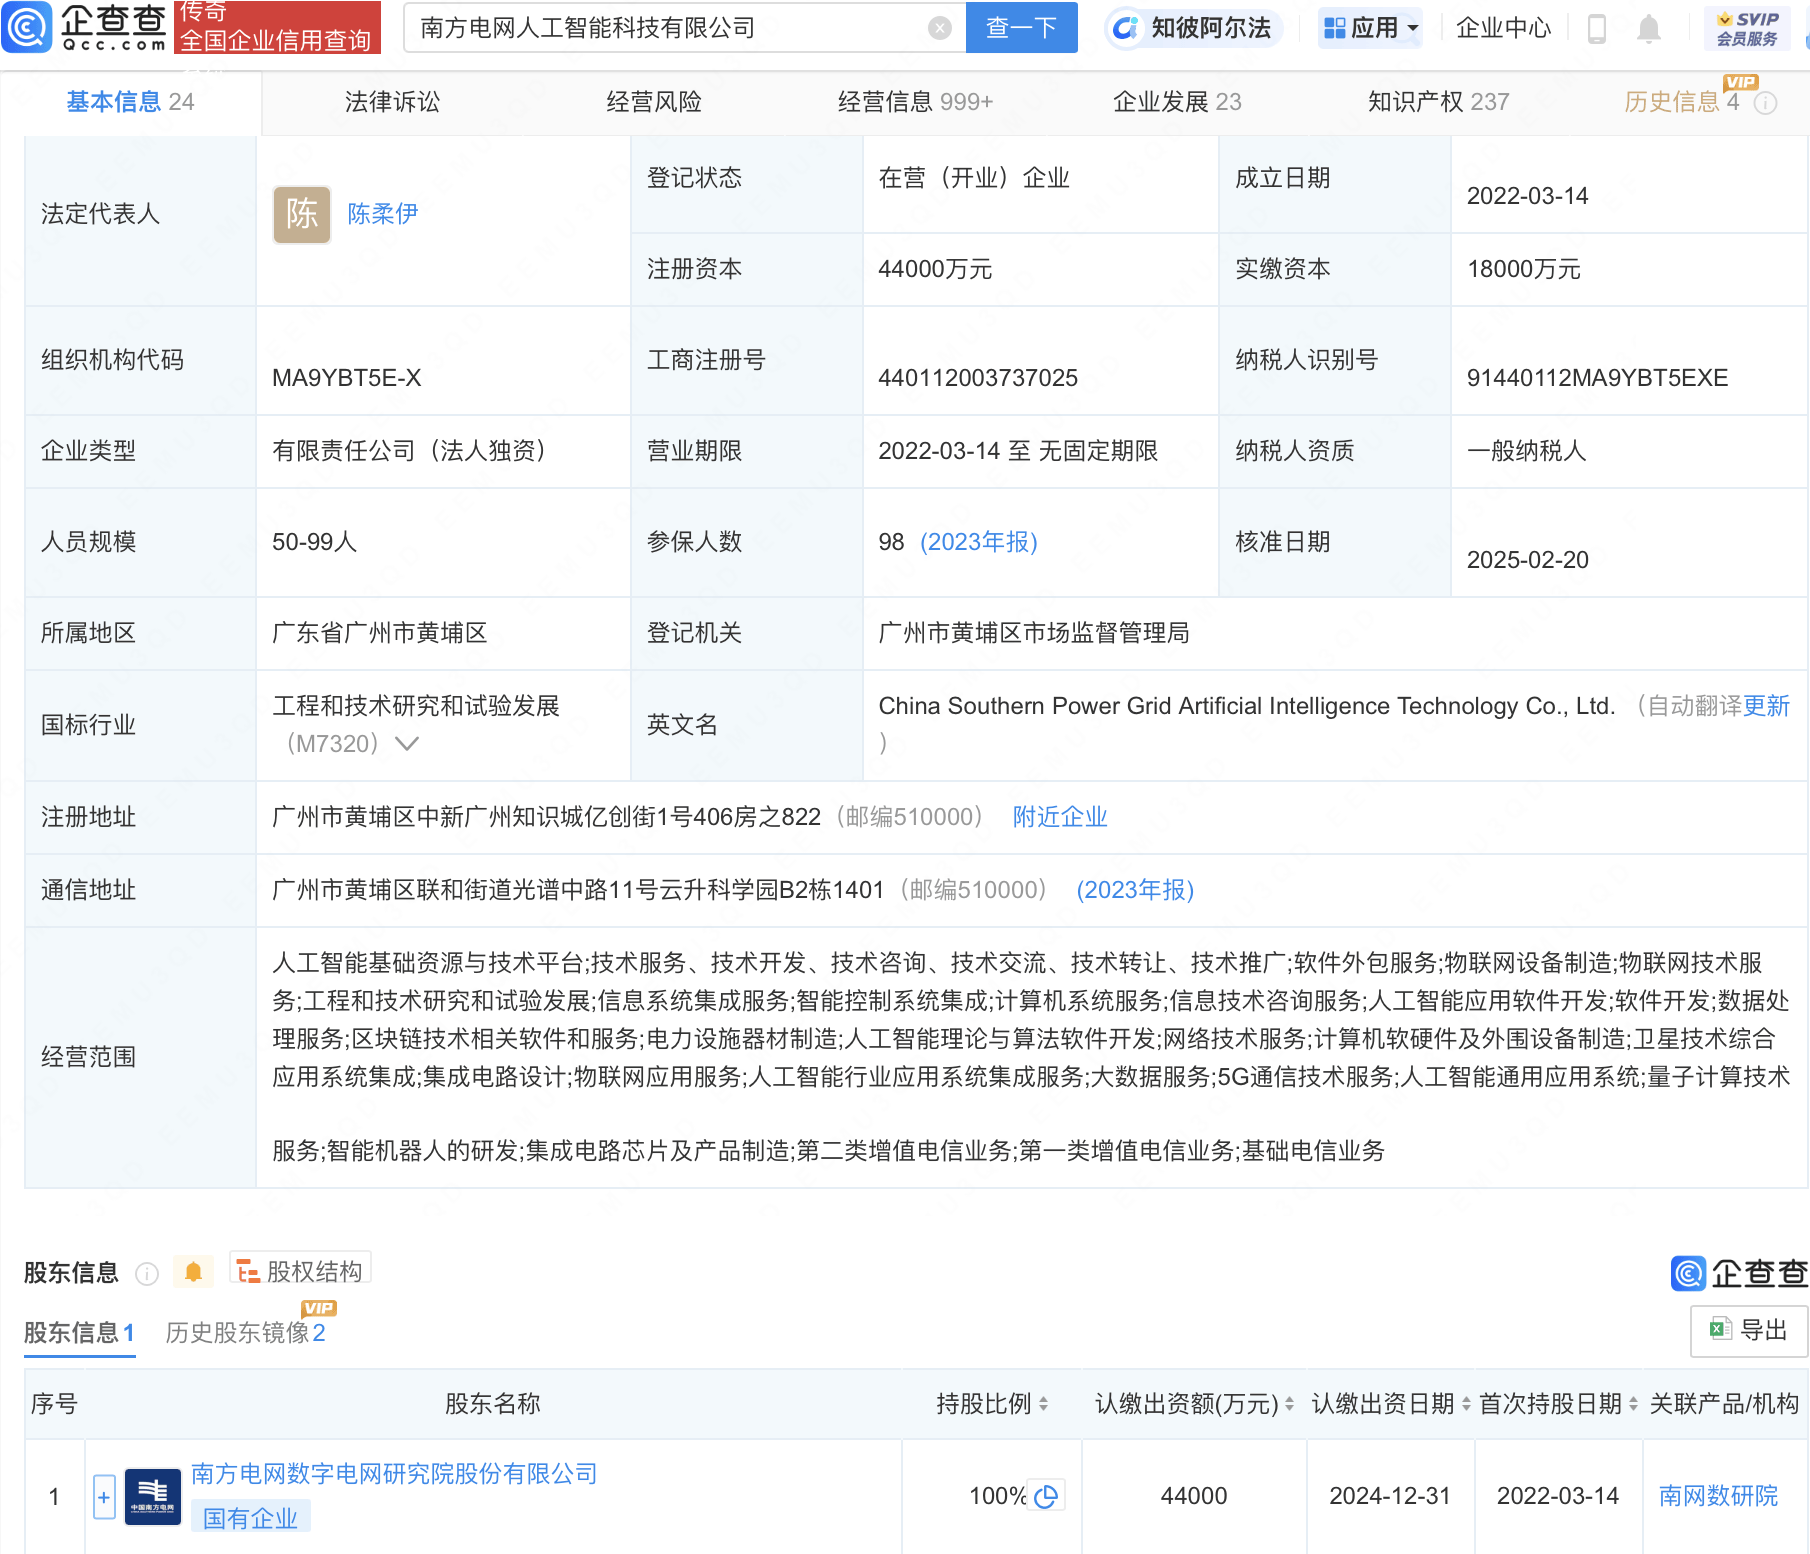Switch to 企业发展 23 tab
1810x1554 pixels.
(x=1177, y=102)
